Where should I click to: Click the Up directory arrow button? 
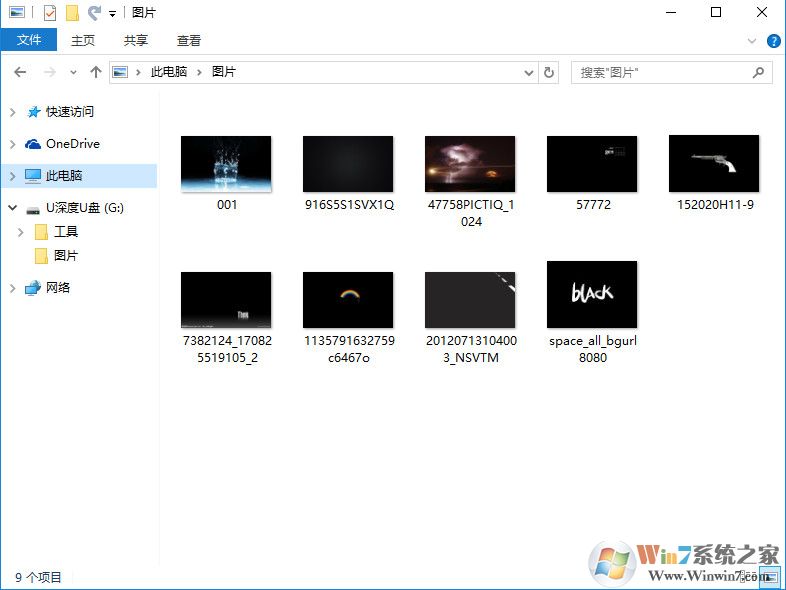(96, 72)
